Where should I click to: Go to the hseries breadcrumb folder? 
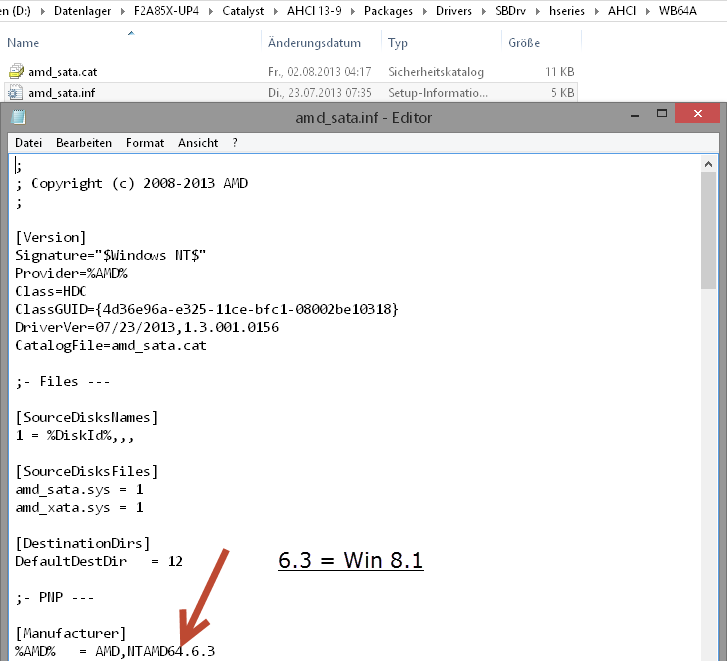click(x=567, y=11)
